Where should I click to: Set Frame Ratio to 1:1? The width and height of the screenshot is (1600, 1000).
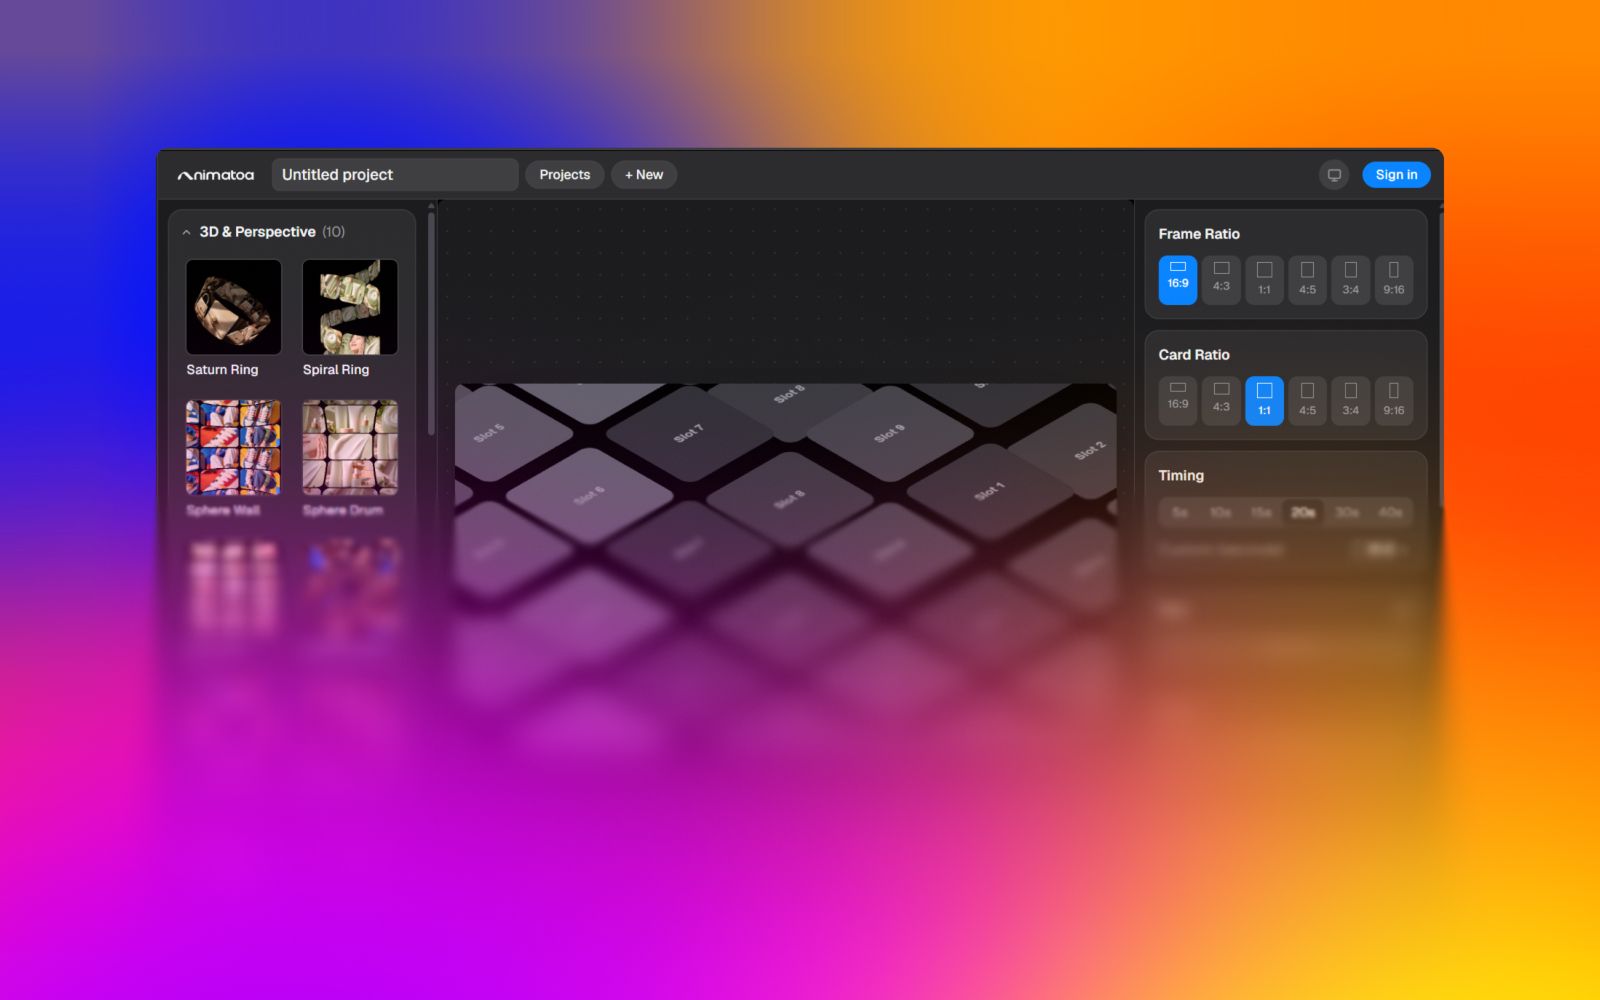pos(1264,280)
